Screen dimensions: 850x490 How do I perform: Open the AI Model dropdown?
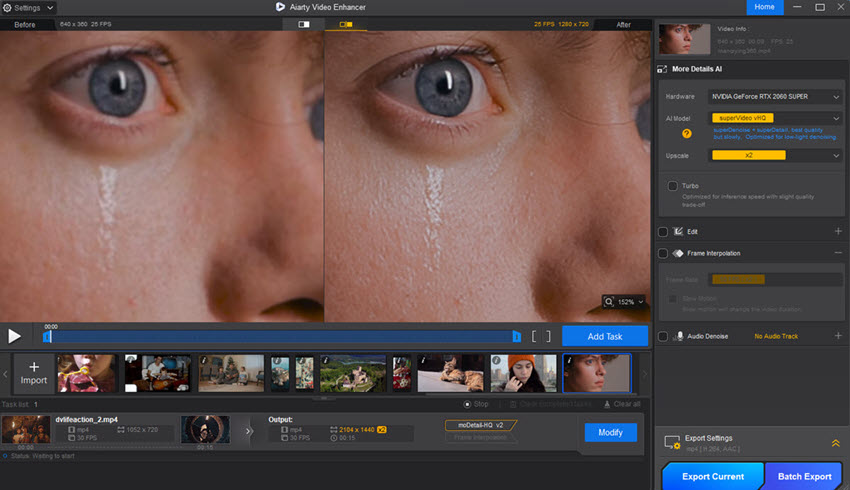(775, 118)
